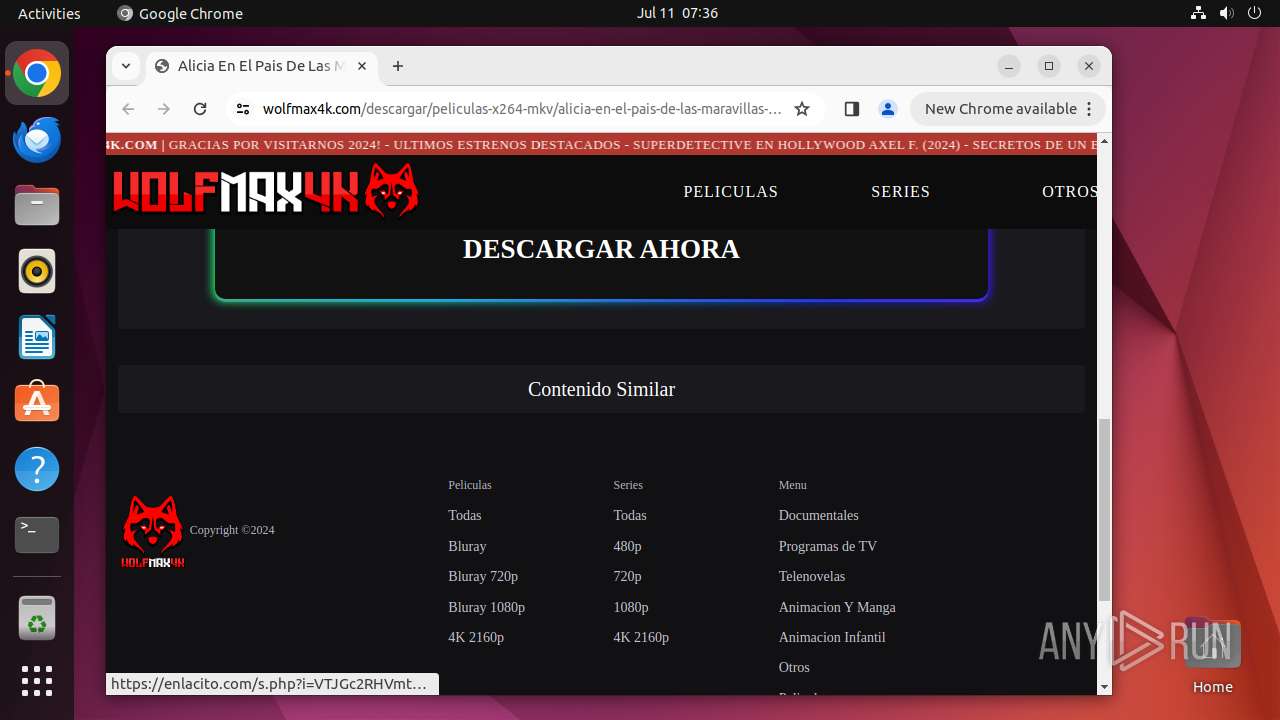1280x720 pixels.
Task: Go forward in browser history
Action: 164,109
